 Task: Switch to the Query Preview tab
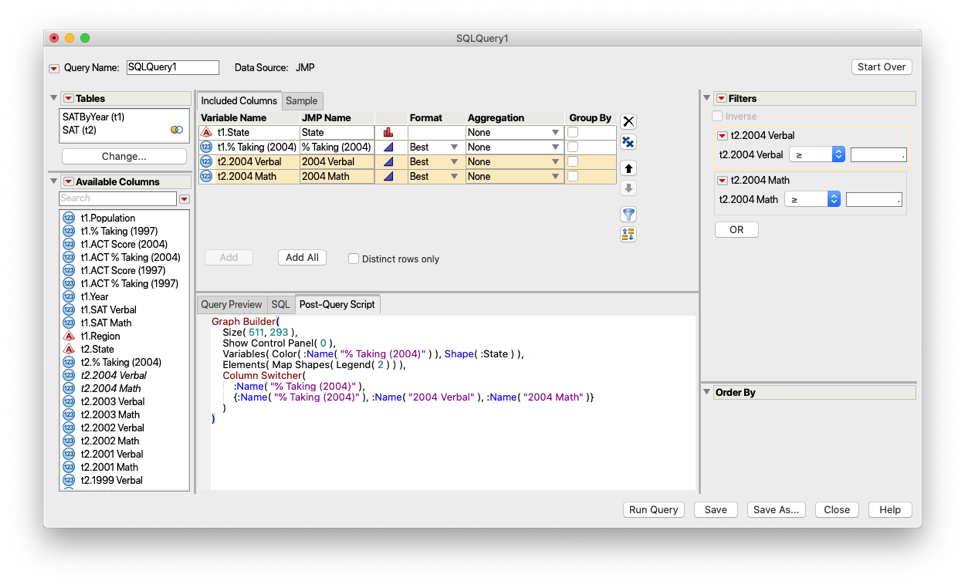tap(231, 304)
